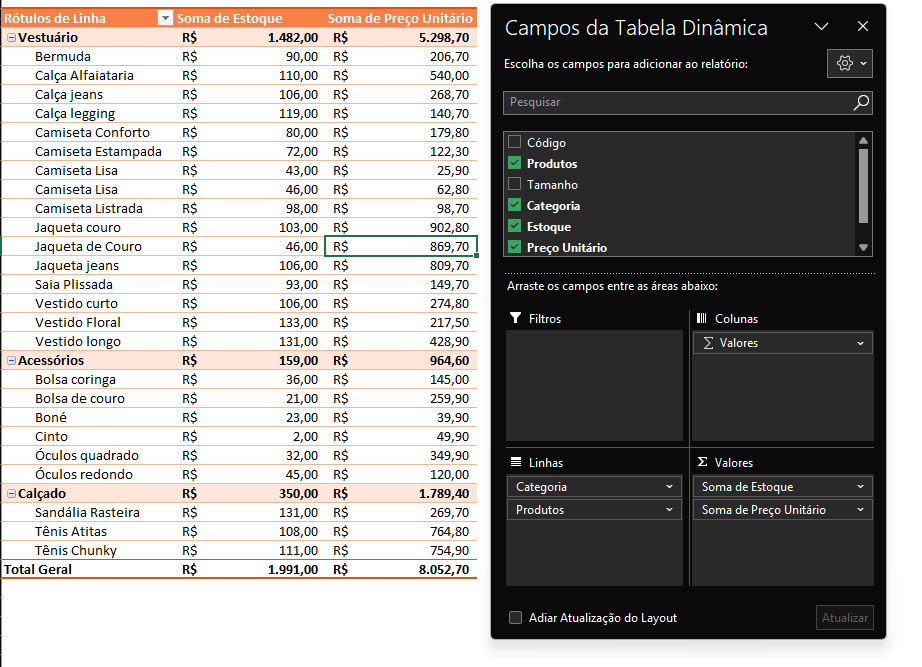
Task: Open the Produtos field dropdown in Linhas
Action: 669,510
